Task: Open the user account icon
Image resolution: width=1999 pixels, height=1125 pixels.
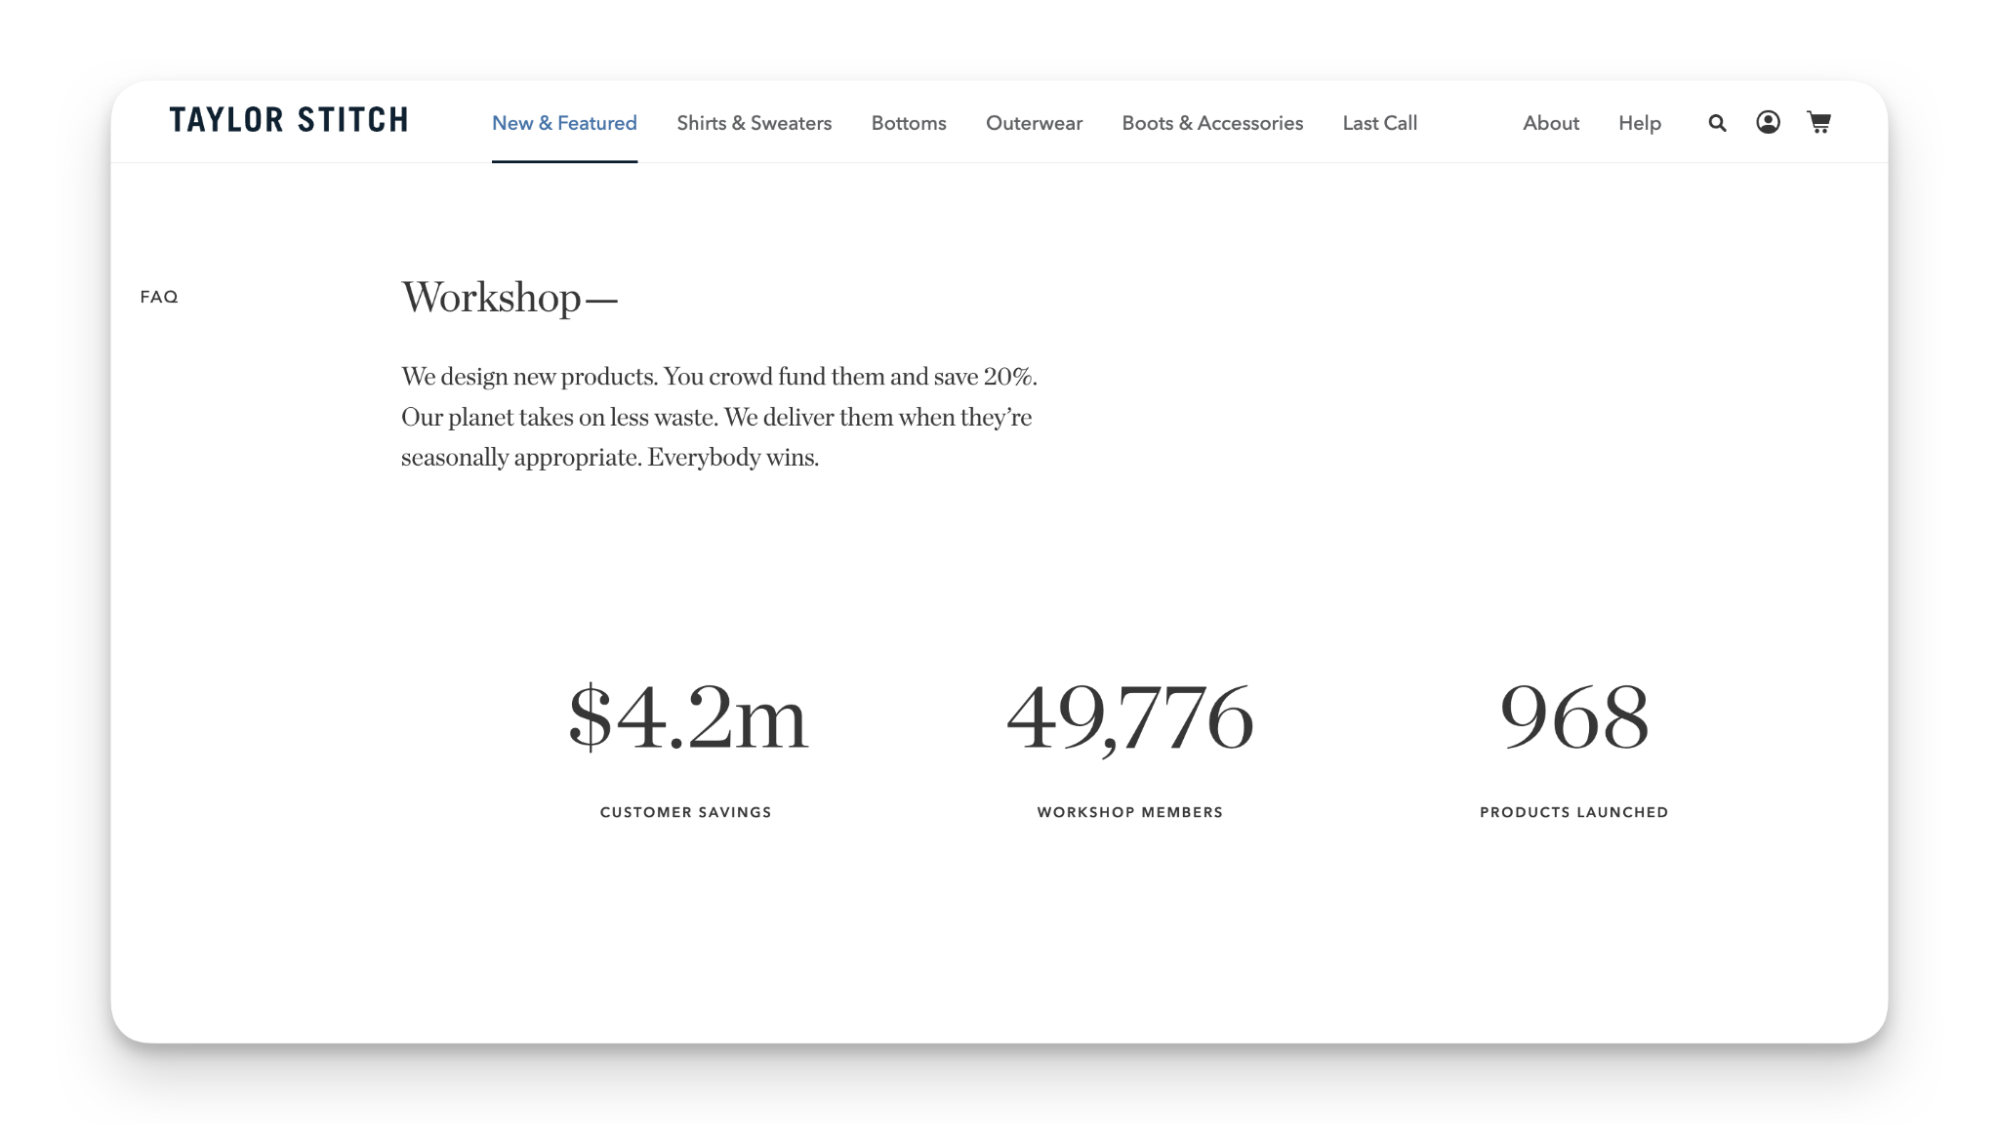Action: 1768,121
